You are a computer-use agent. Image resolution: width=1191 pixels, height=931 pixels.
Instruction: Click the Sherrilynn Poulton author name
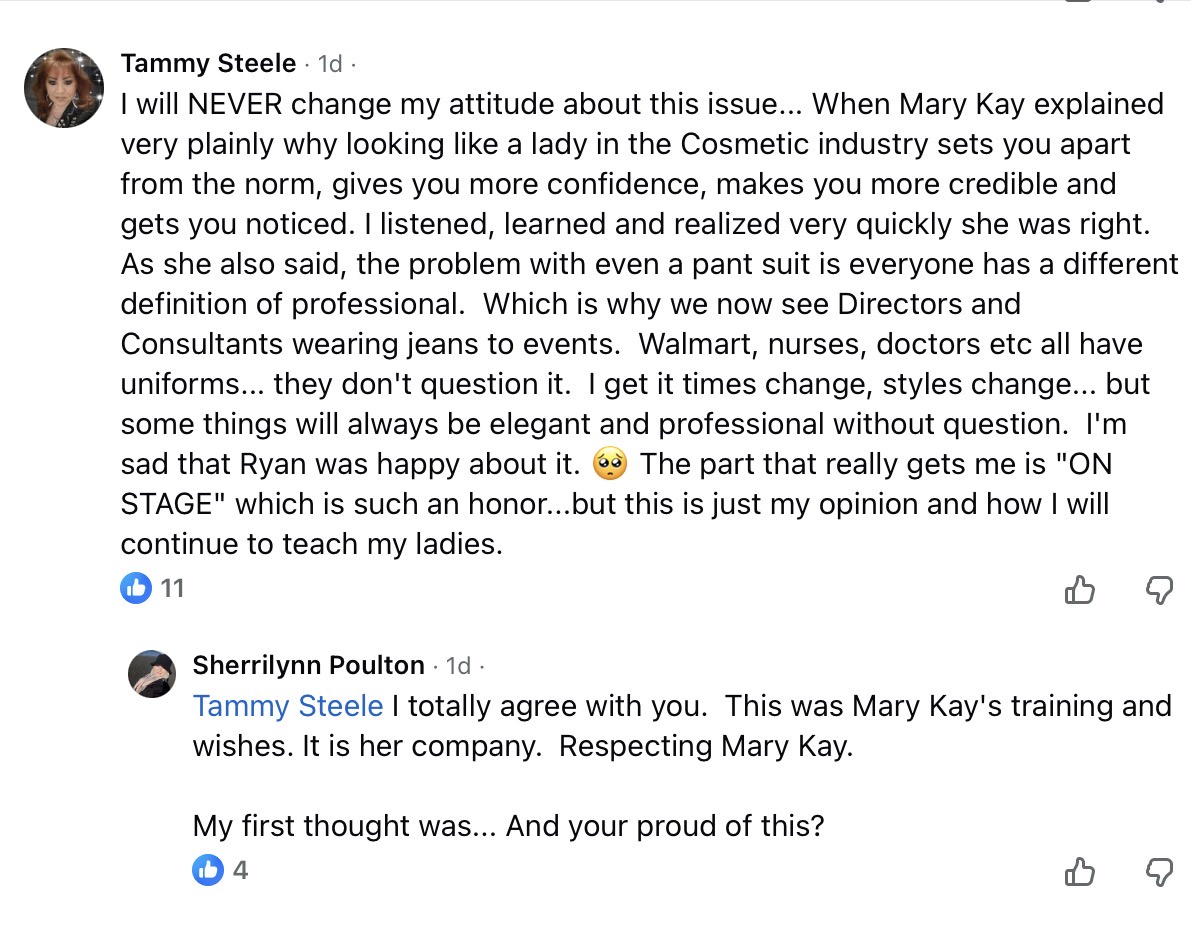[308, 665]
